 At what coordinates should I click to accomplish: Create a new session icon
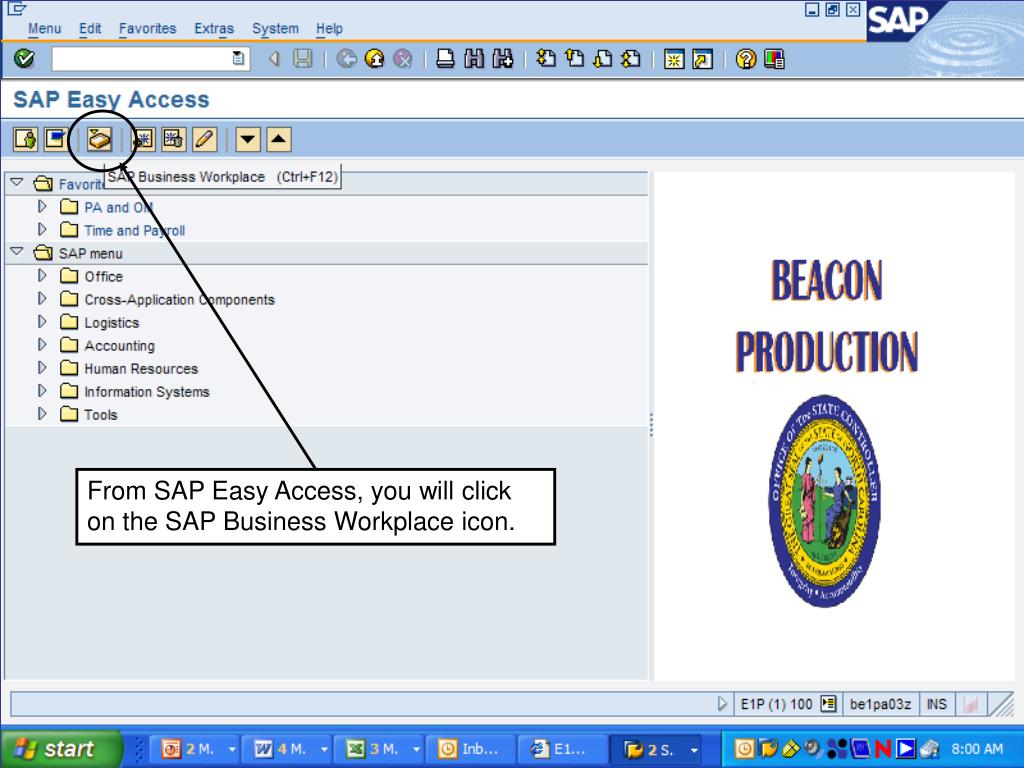click(674, 59)
